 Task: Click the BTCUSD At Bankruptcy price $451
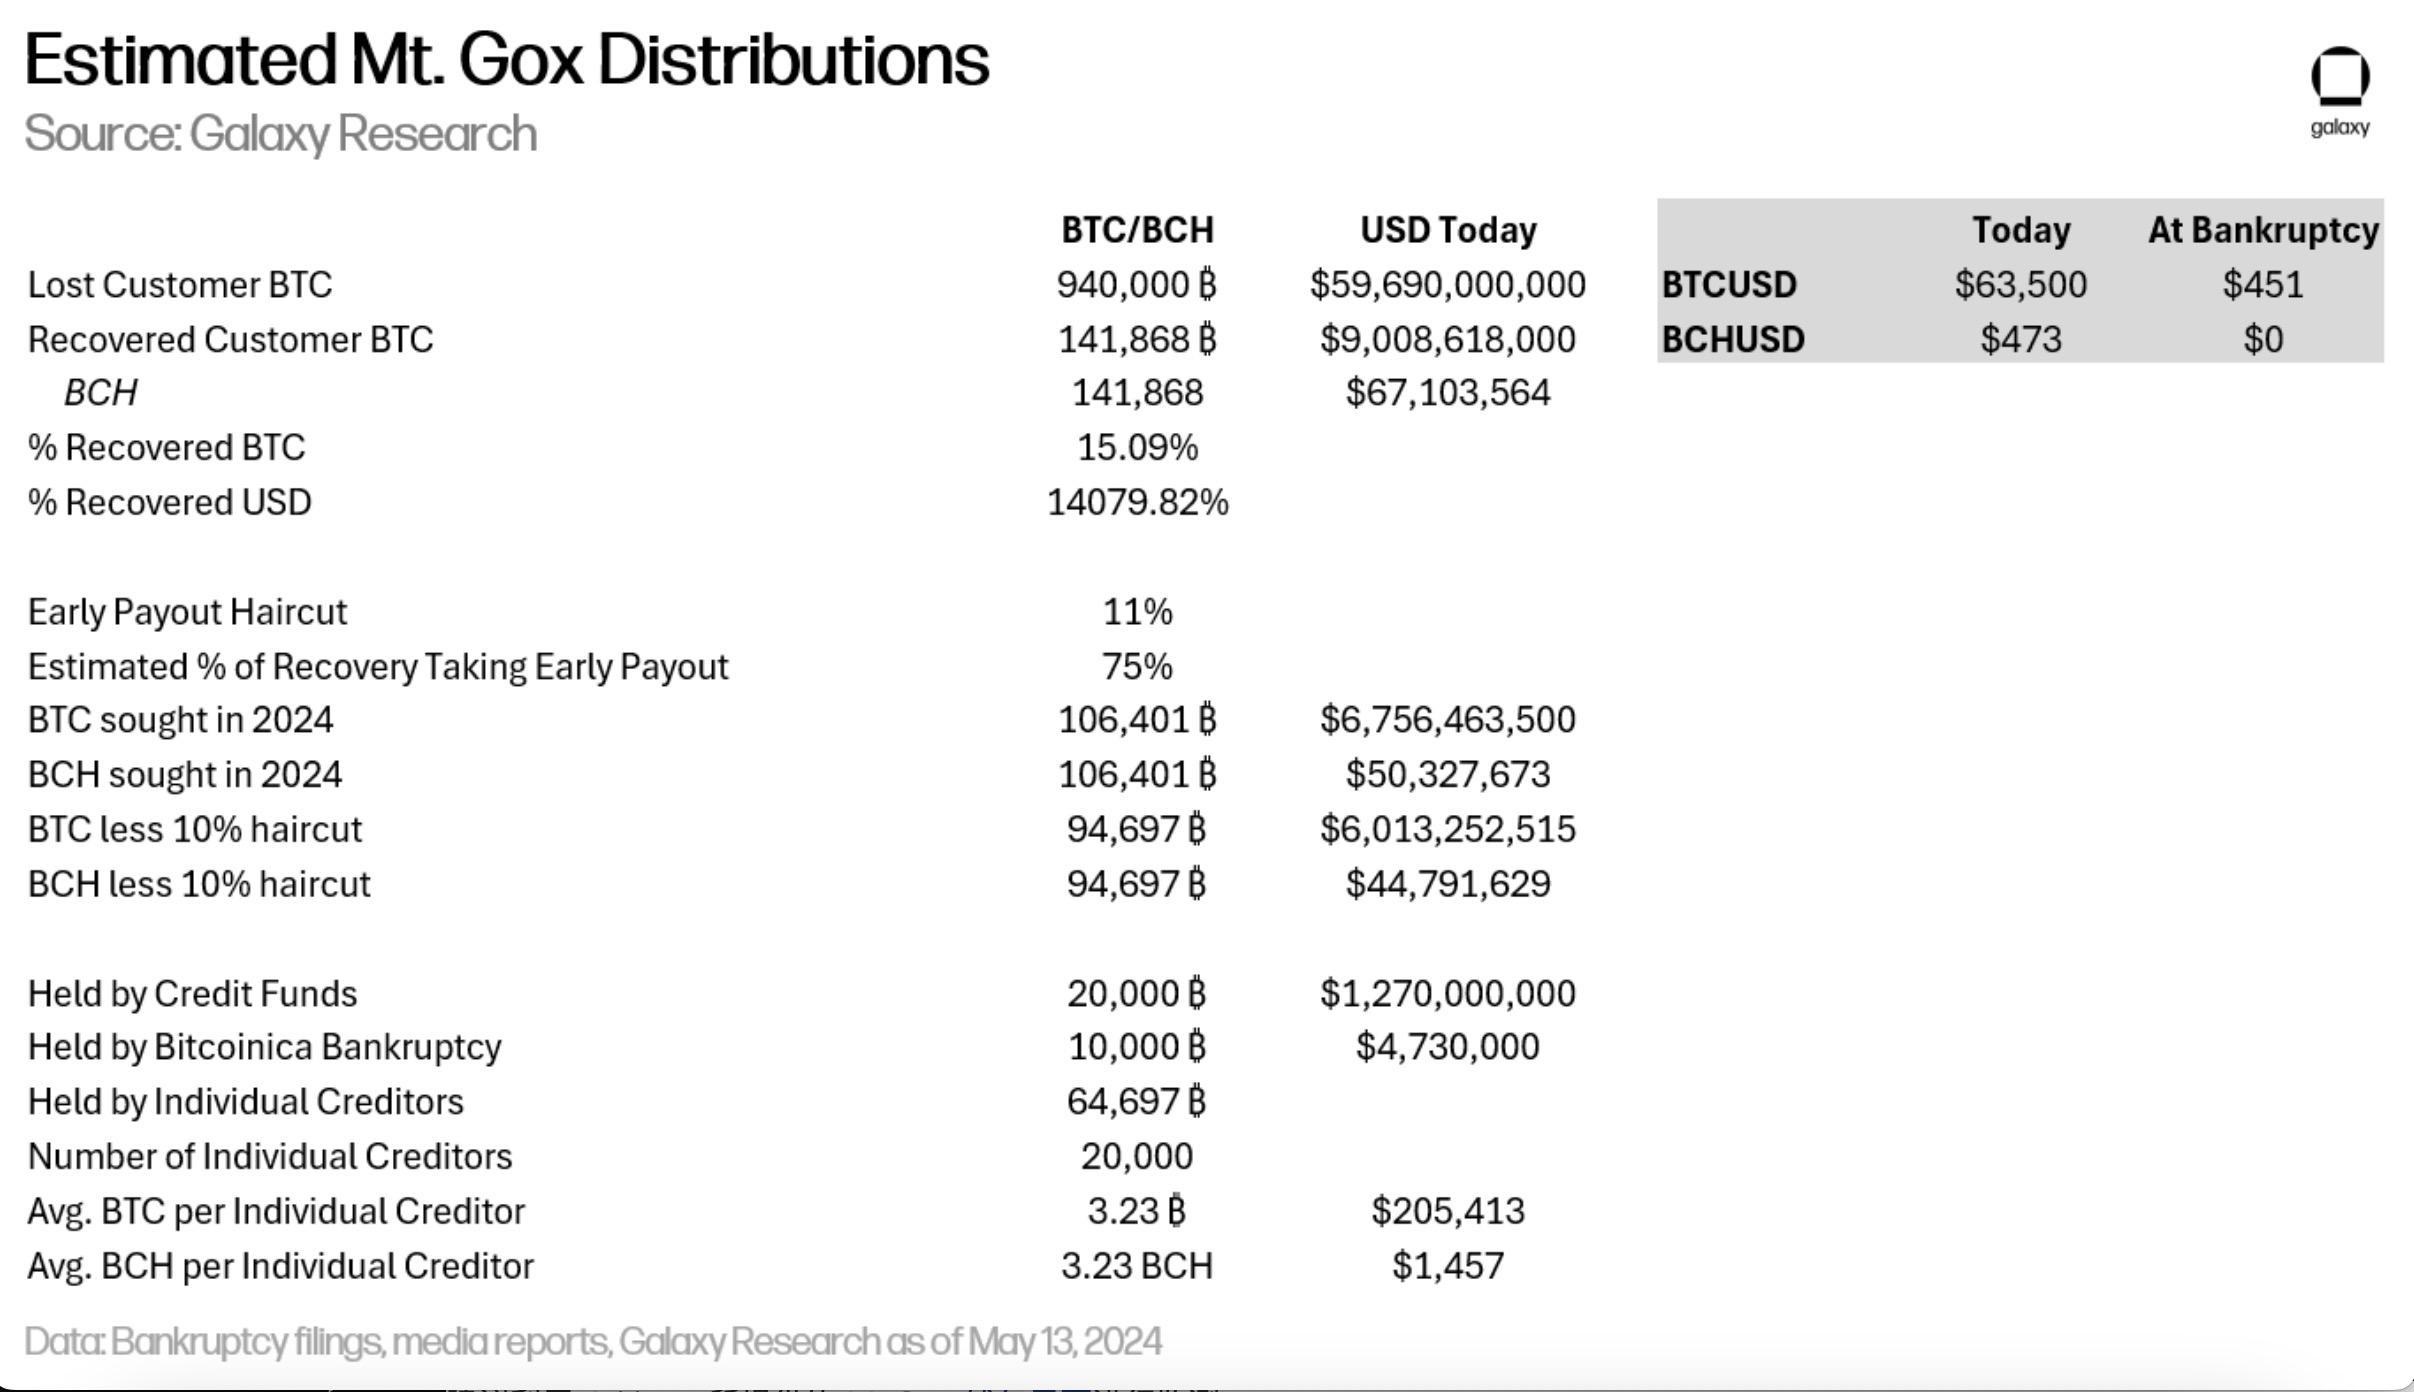tap(2263, 285)
